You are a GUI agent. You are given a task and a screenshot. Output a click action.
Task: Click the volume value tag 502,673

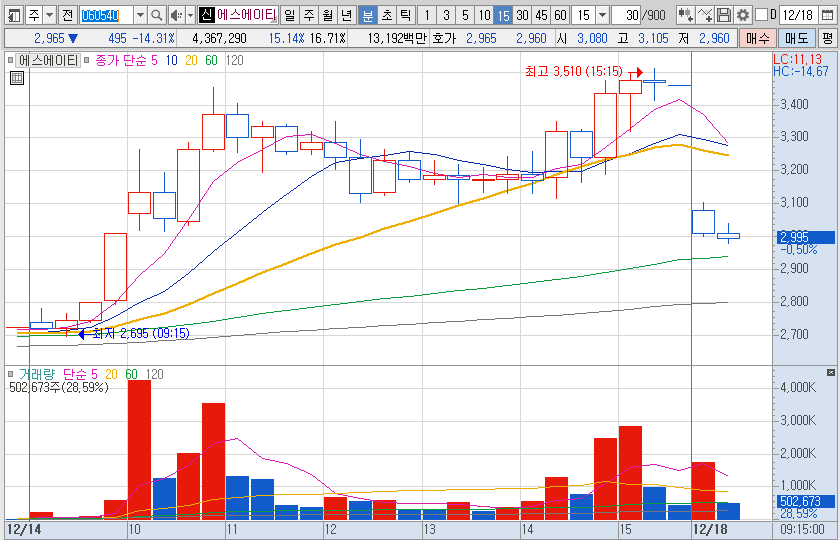806,502
